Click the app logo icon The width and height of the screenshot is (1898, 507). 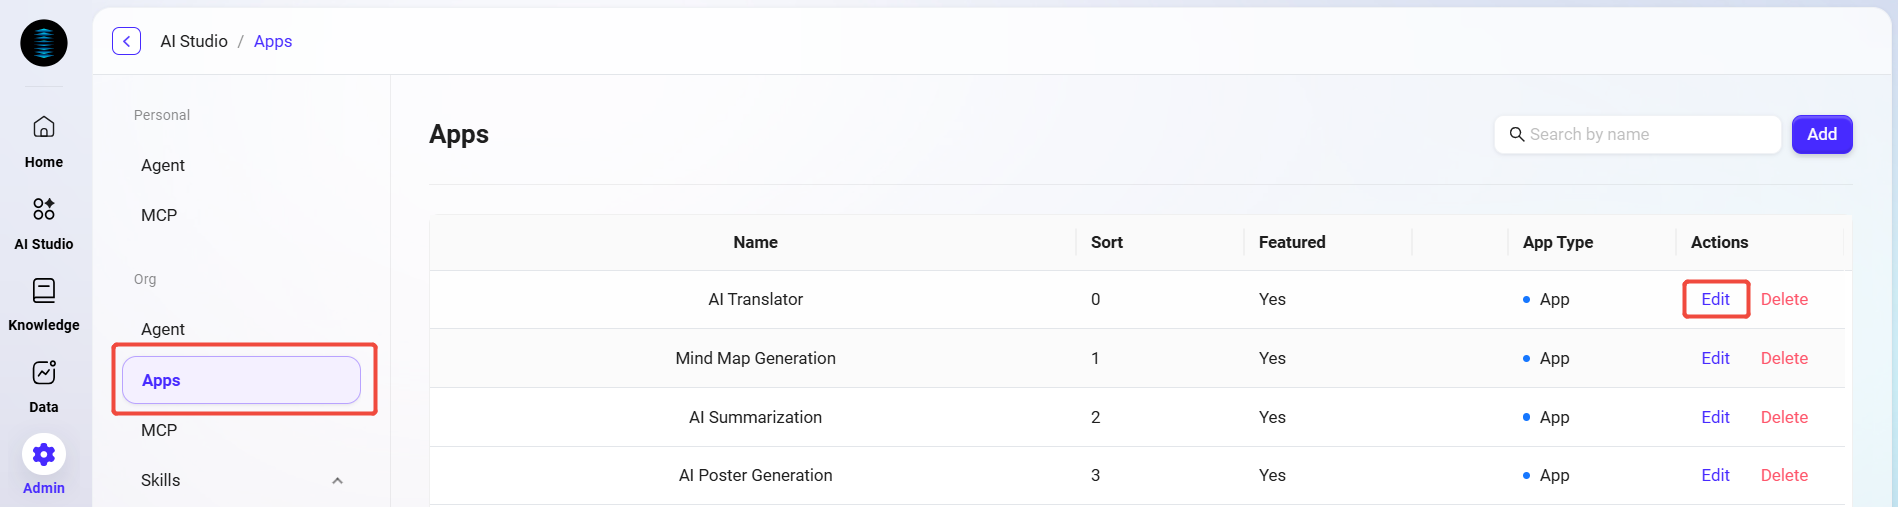[44, 43]
